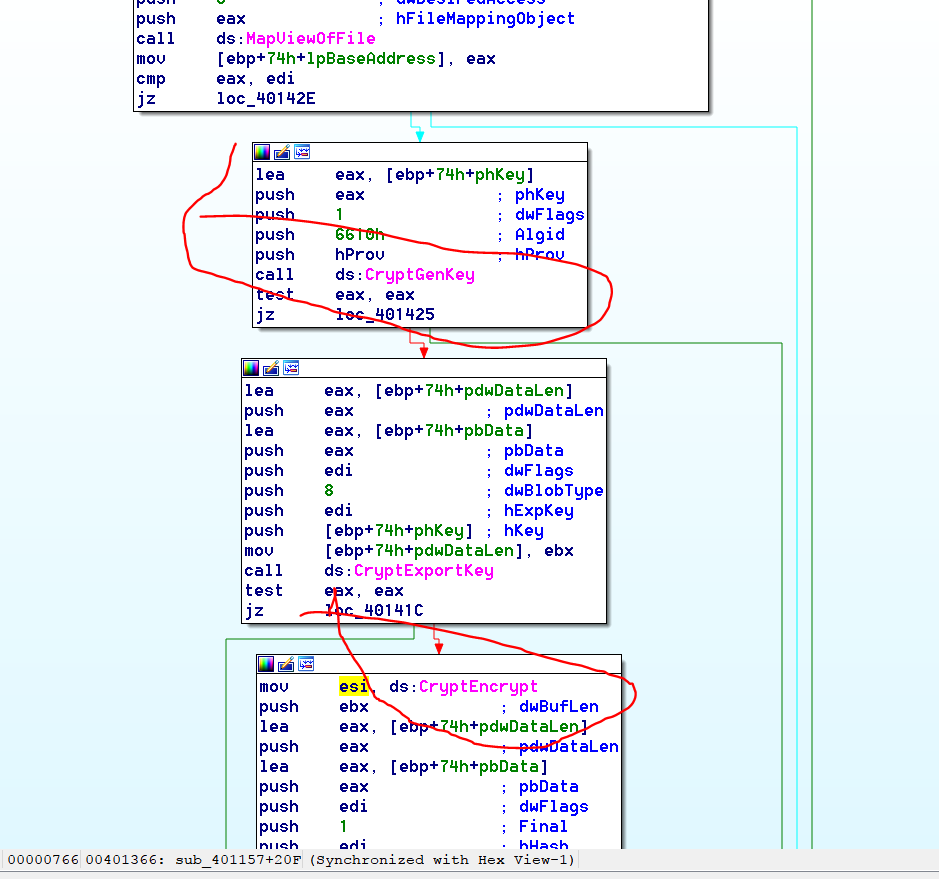
Task: Click the edit icon on CryptEncrypt block
Action: (x=286, y=664)
